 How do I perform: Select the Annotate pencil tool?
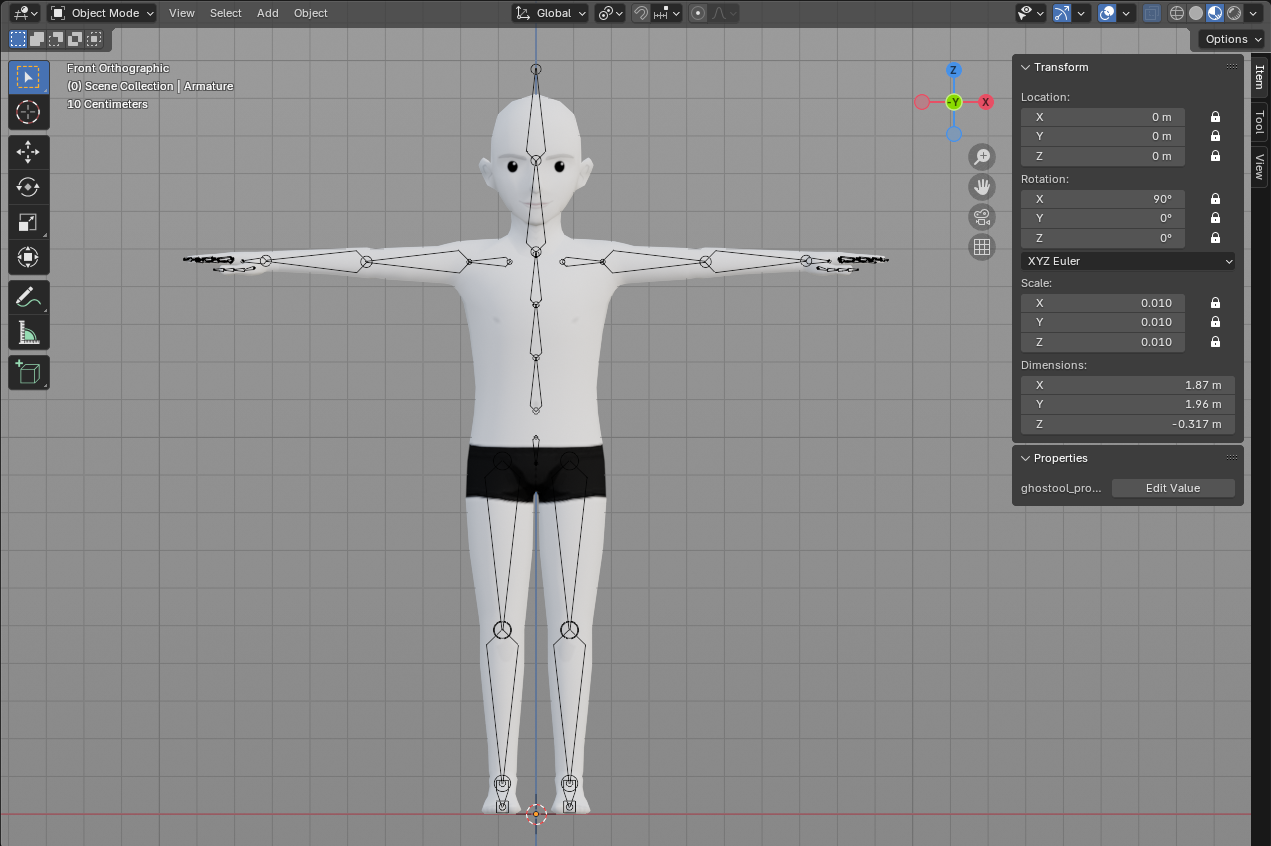pos(28,298)
